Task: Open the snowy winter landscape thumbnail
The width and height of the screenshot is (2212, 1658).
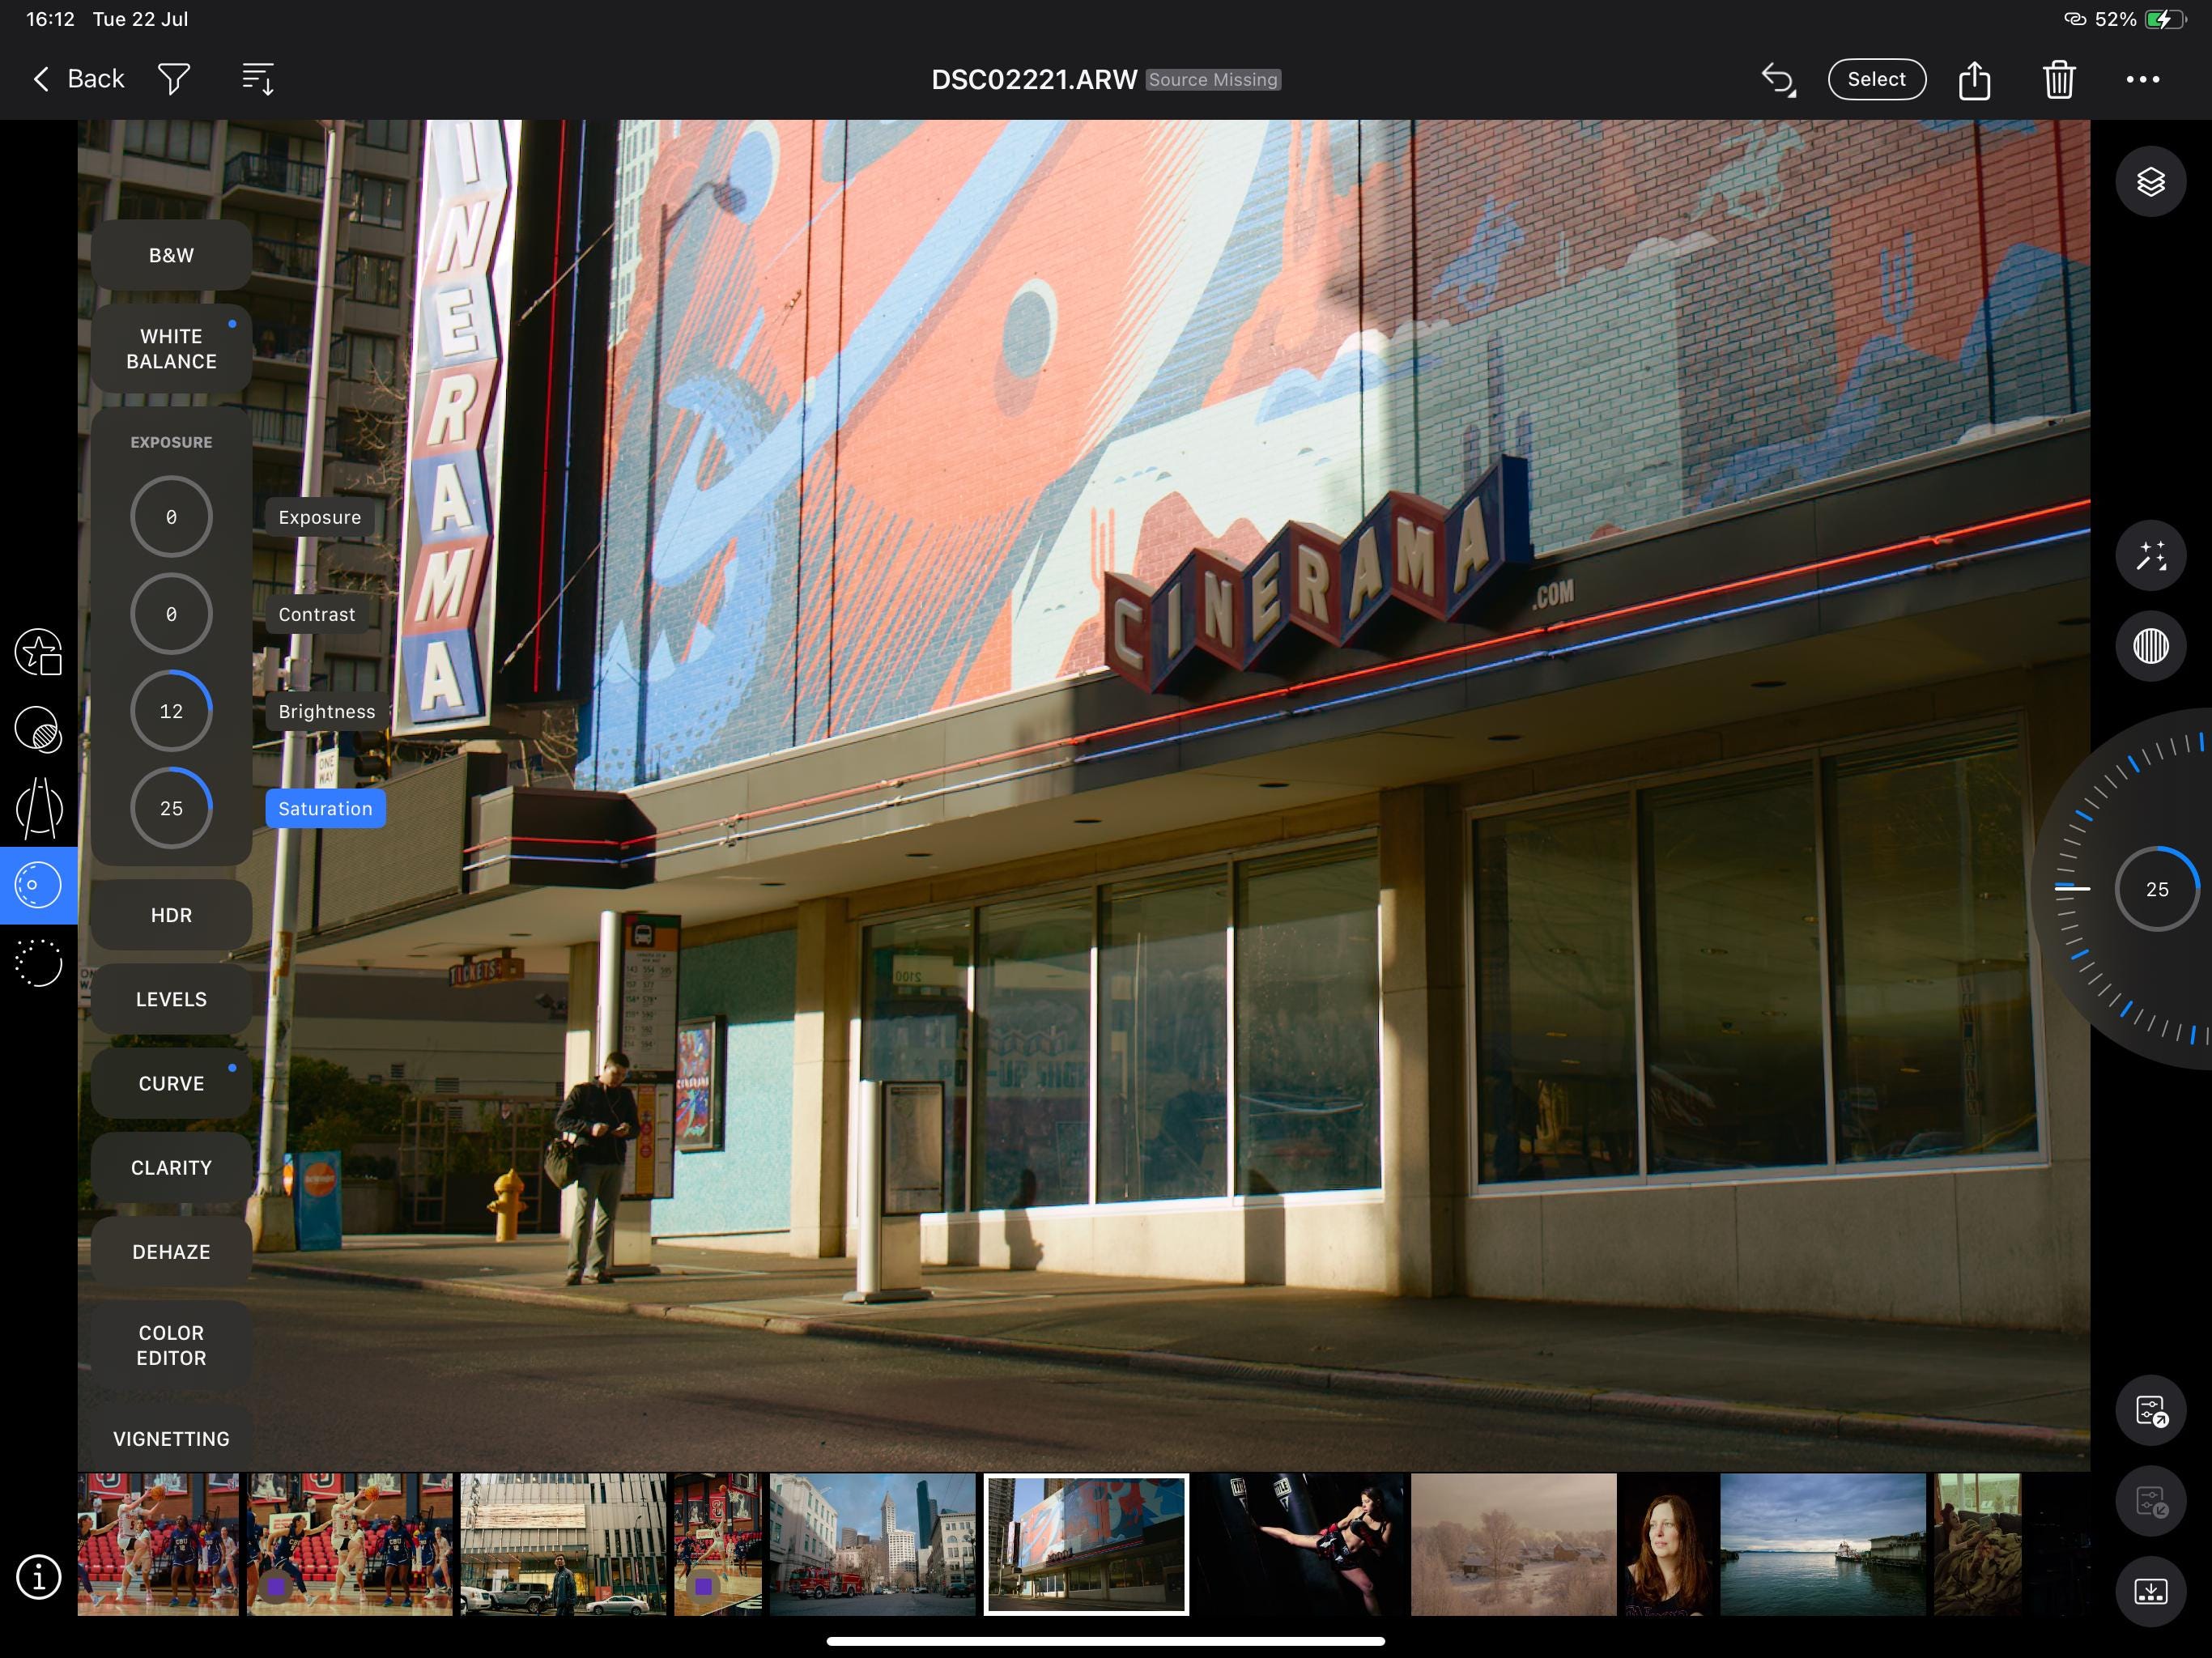Action: point(1513,1544)
